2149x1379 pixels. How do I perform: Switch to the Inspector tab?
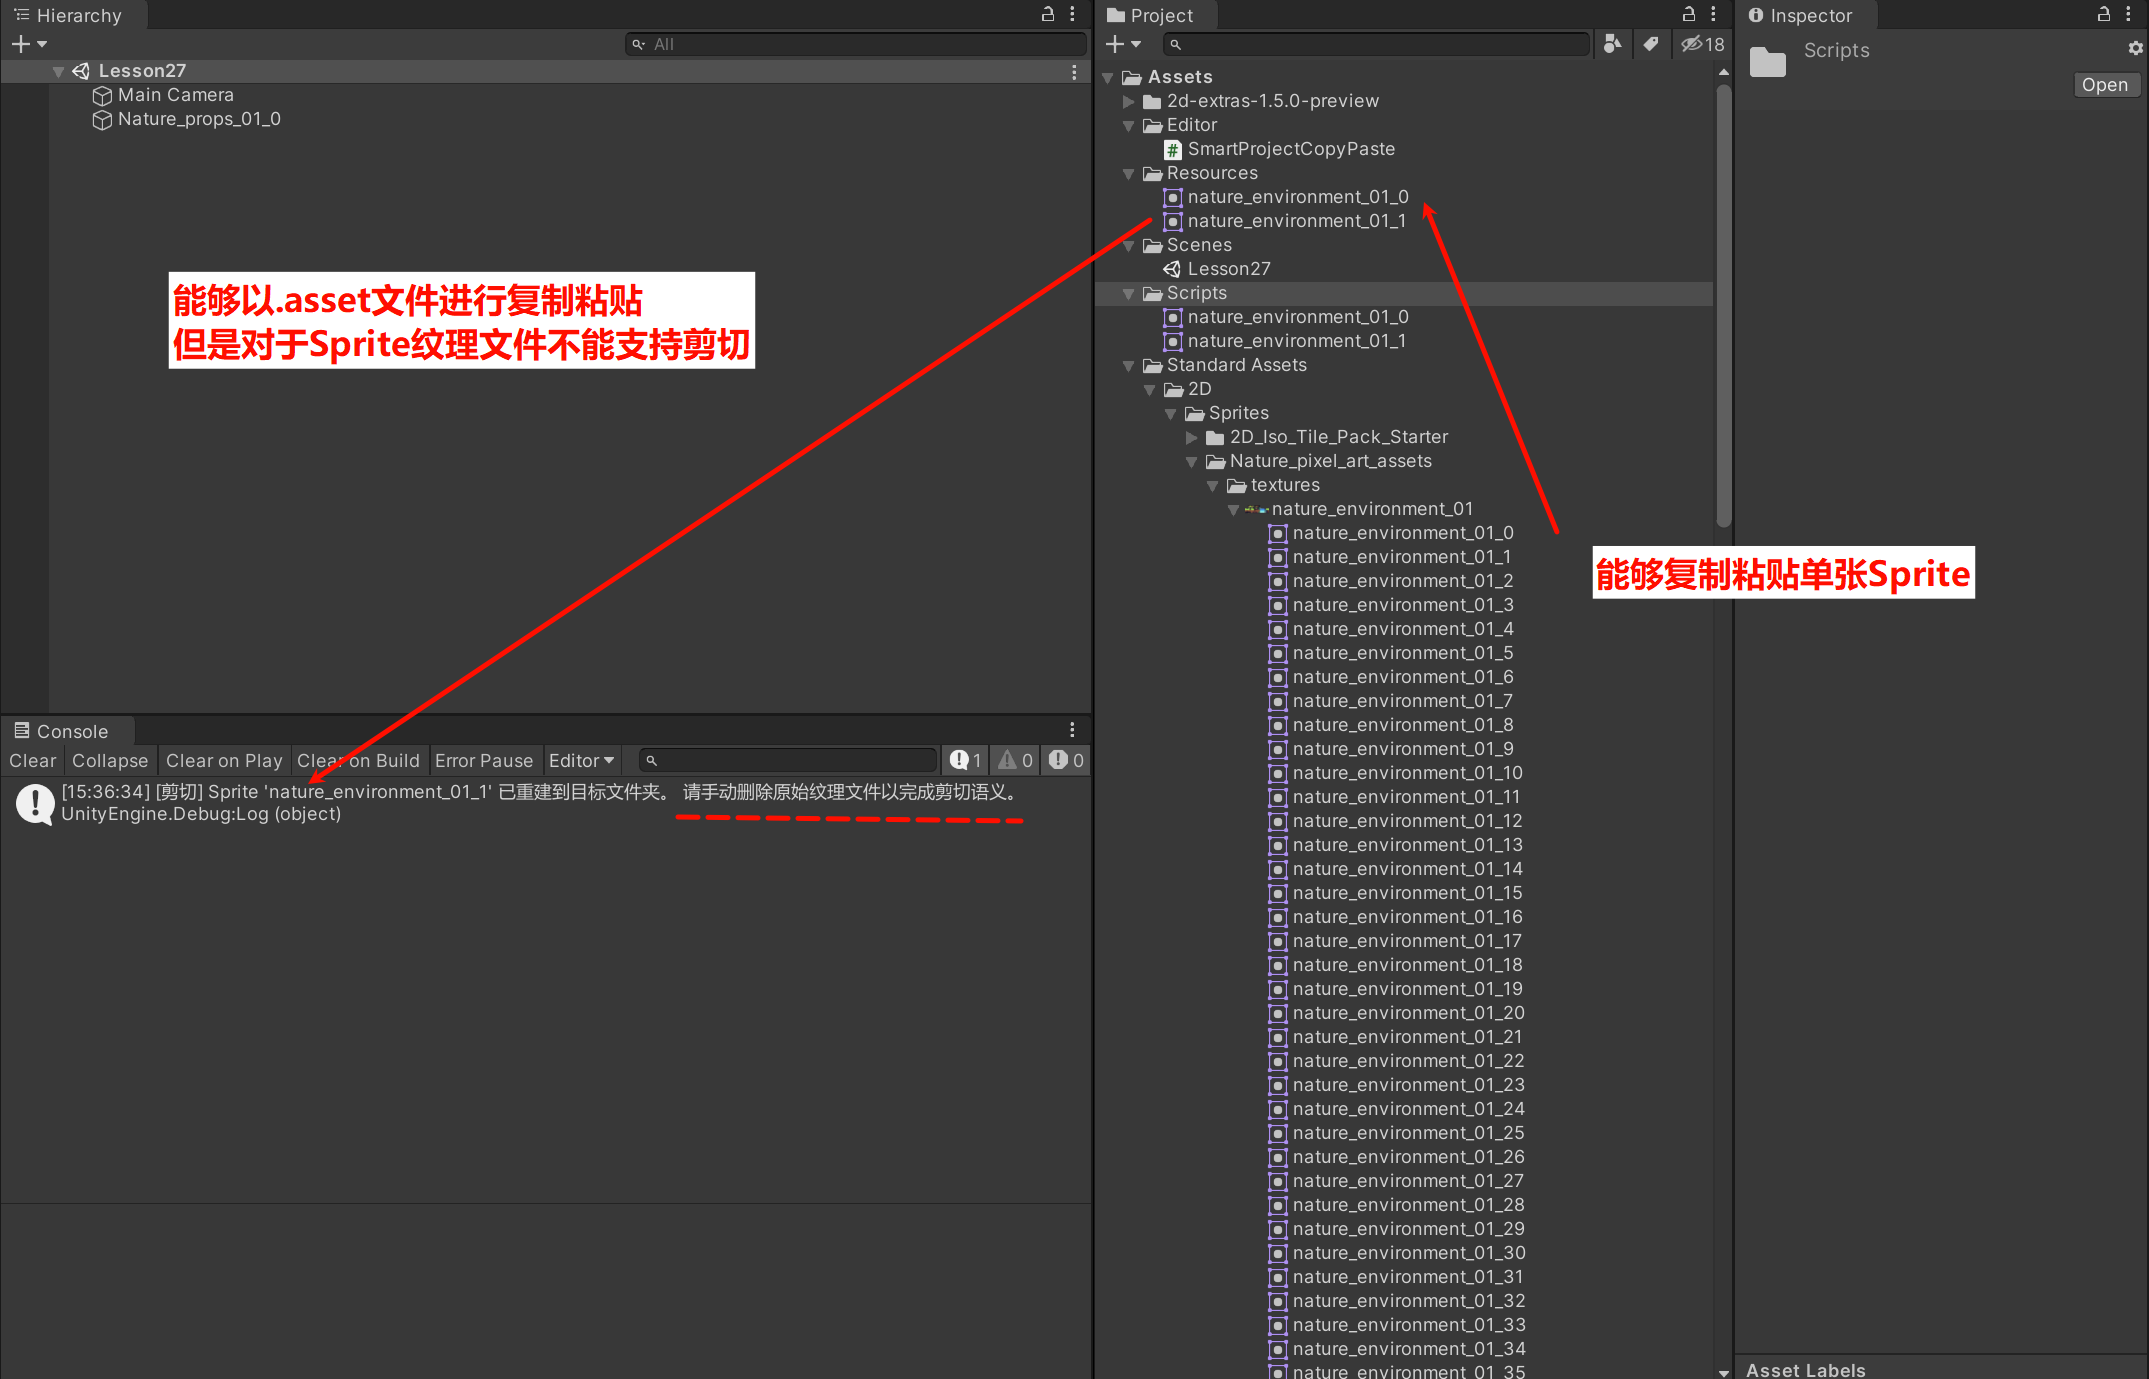click(1803, 15)
